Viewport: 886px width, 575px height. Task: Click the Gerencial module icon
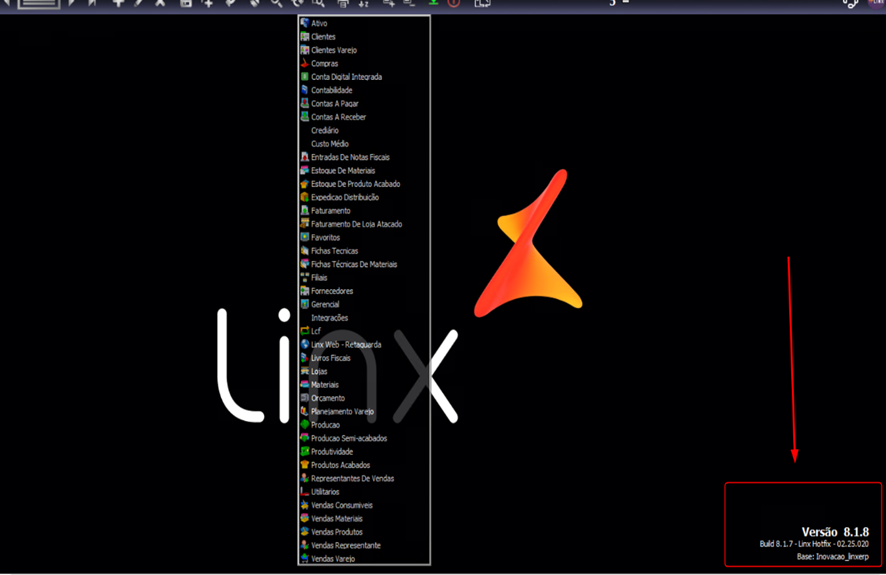click(x=305, y=304)
